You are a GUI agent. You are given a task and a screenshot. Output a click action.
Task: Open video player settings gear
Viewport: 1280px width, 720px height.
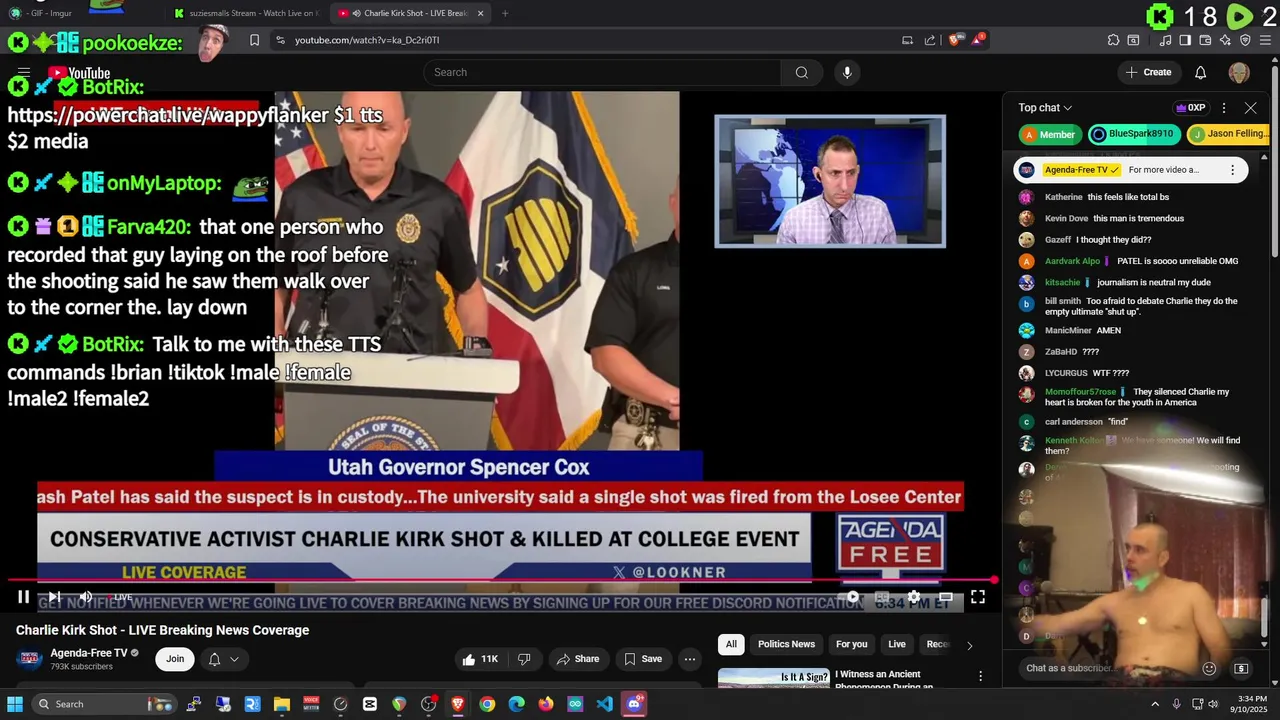[x=914, y=597]
